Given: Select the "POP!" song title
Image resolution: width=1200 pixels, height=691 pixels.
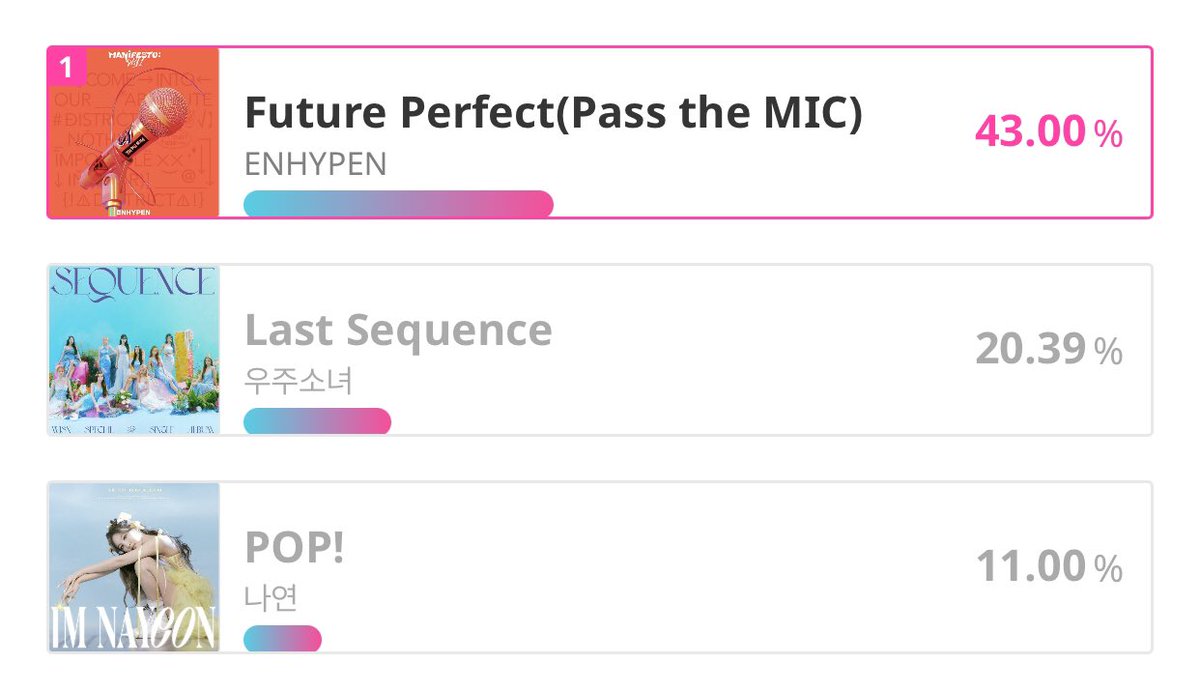Looking at the screenshot, I should (294, 547).
